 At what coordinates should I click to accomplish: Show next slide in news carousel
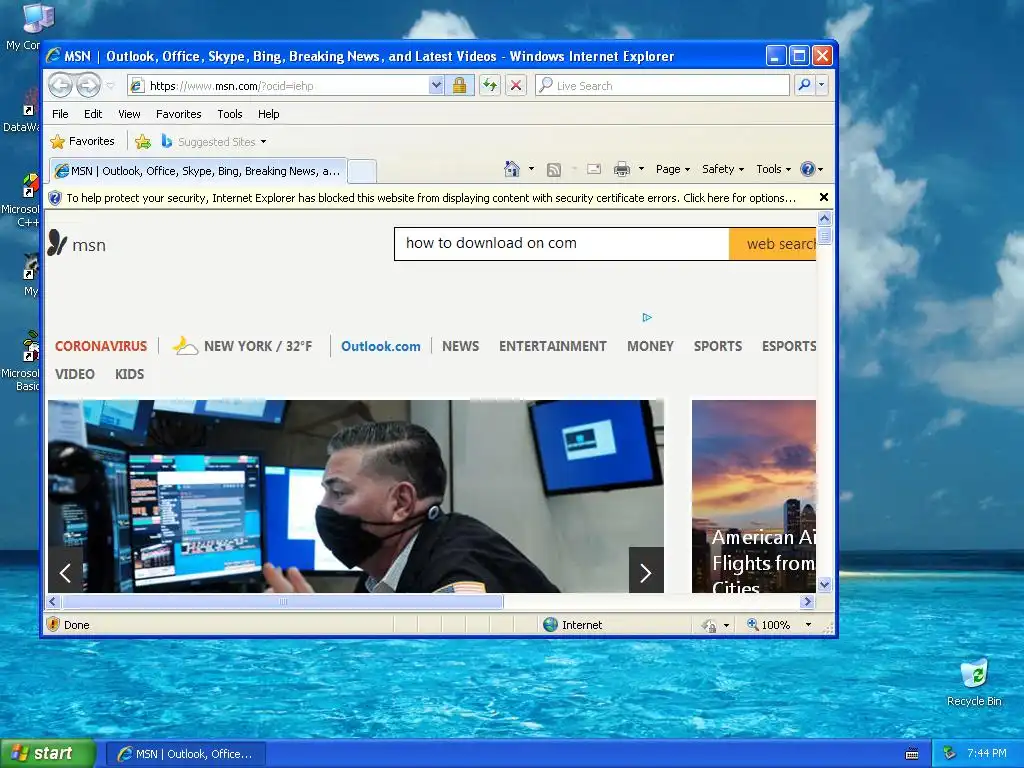coord(646,573)
